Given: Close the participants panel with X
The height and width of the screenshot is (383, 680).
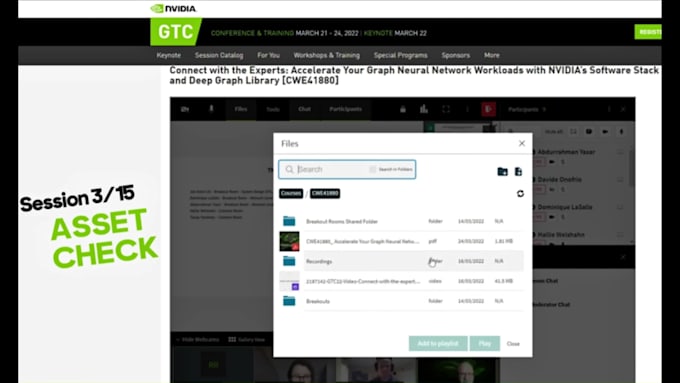Looking at the screenshot, I should click(623, 109).
